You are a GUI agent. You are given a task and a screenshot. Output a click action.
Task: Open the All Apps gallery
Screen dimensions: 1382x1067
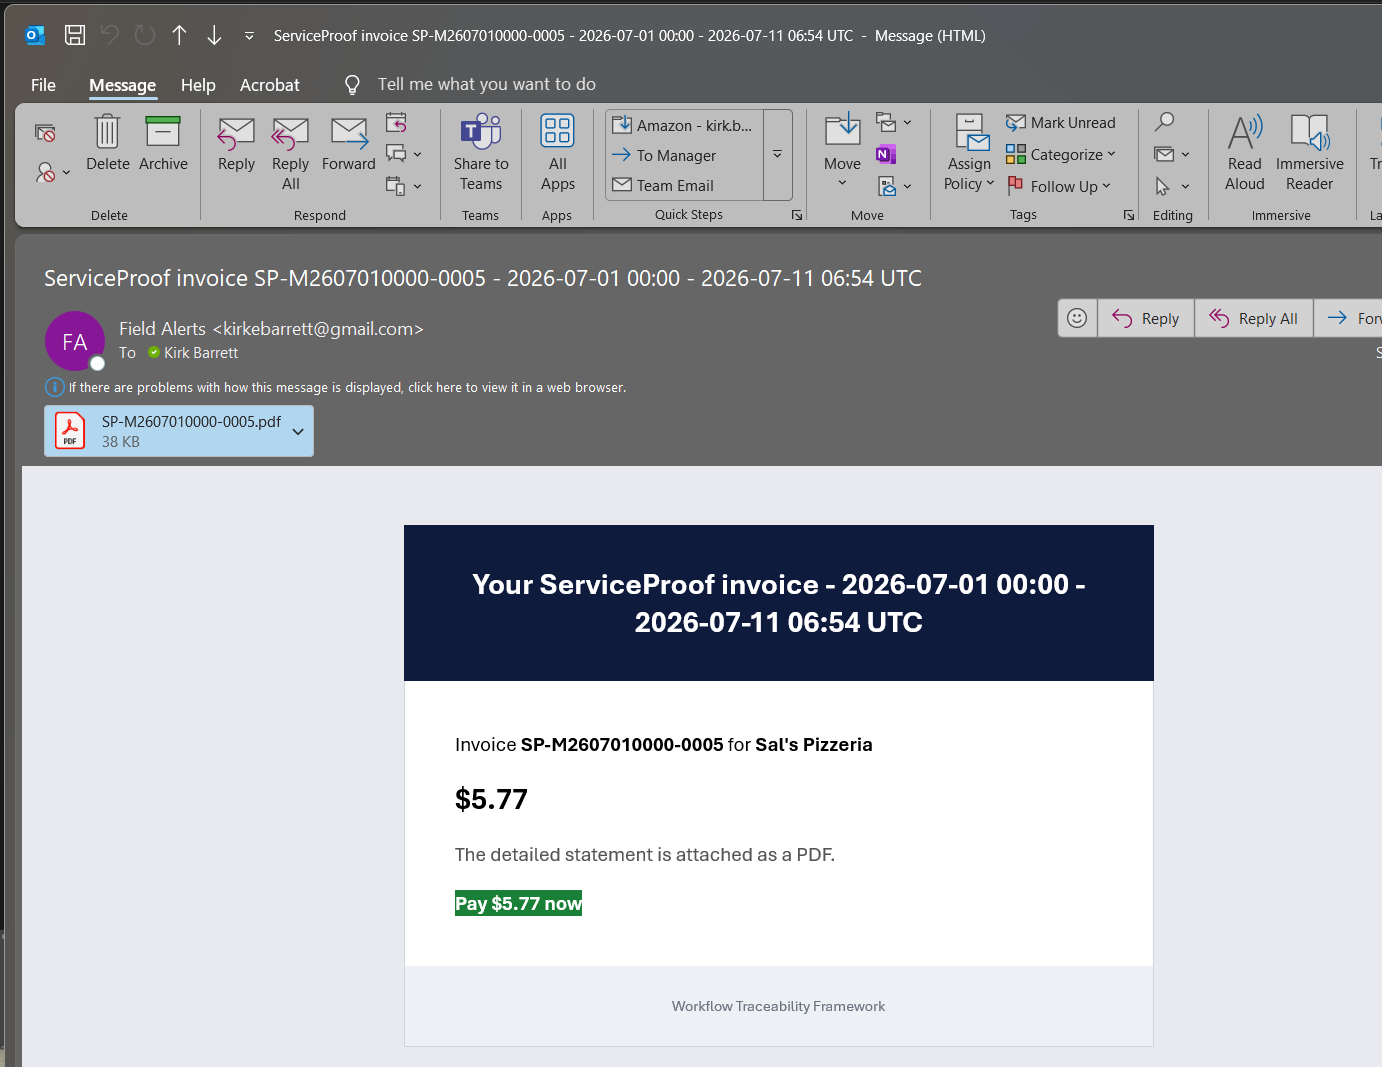[x=557, y=153]
